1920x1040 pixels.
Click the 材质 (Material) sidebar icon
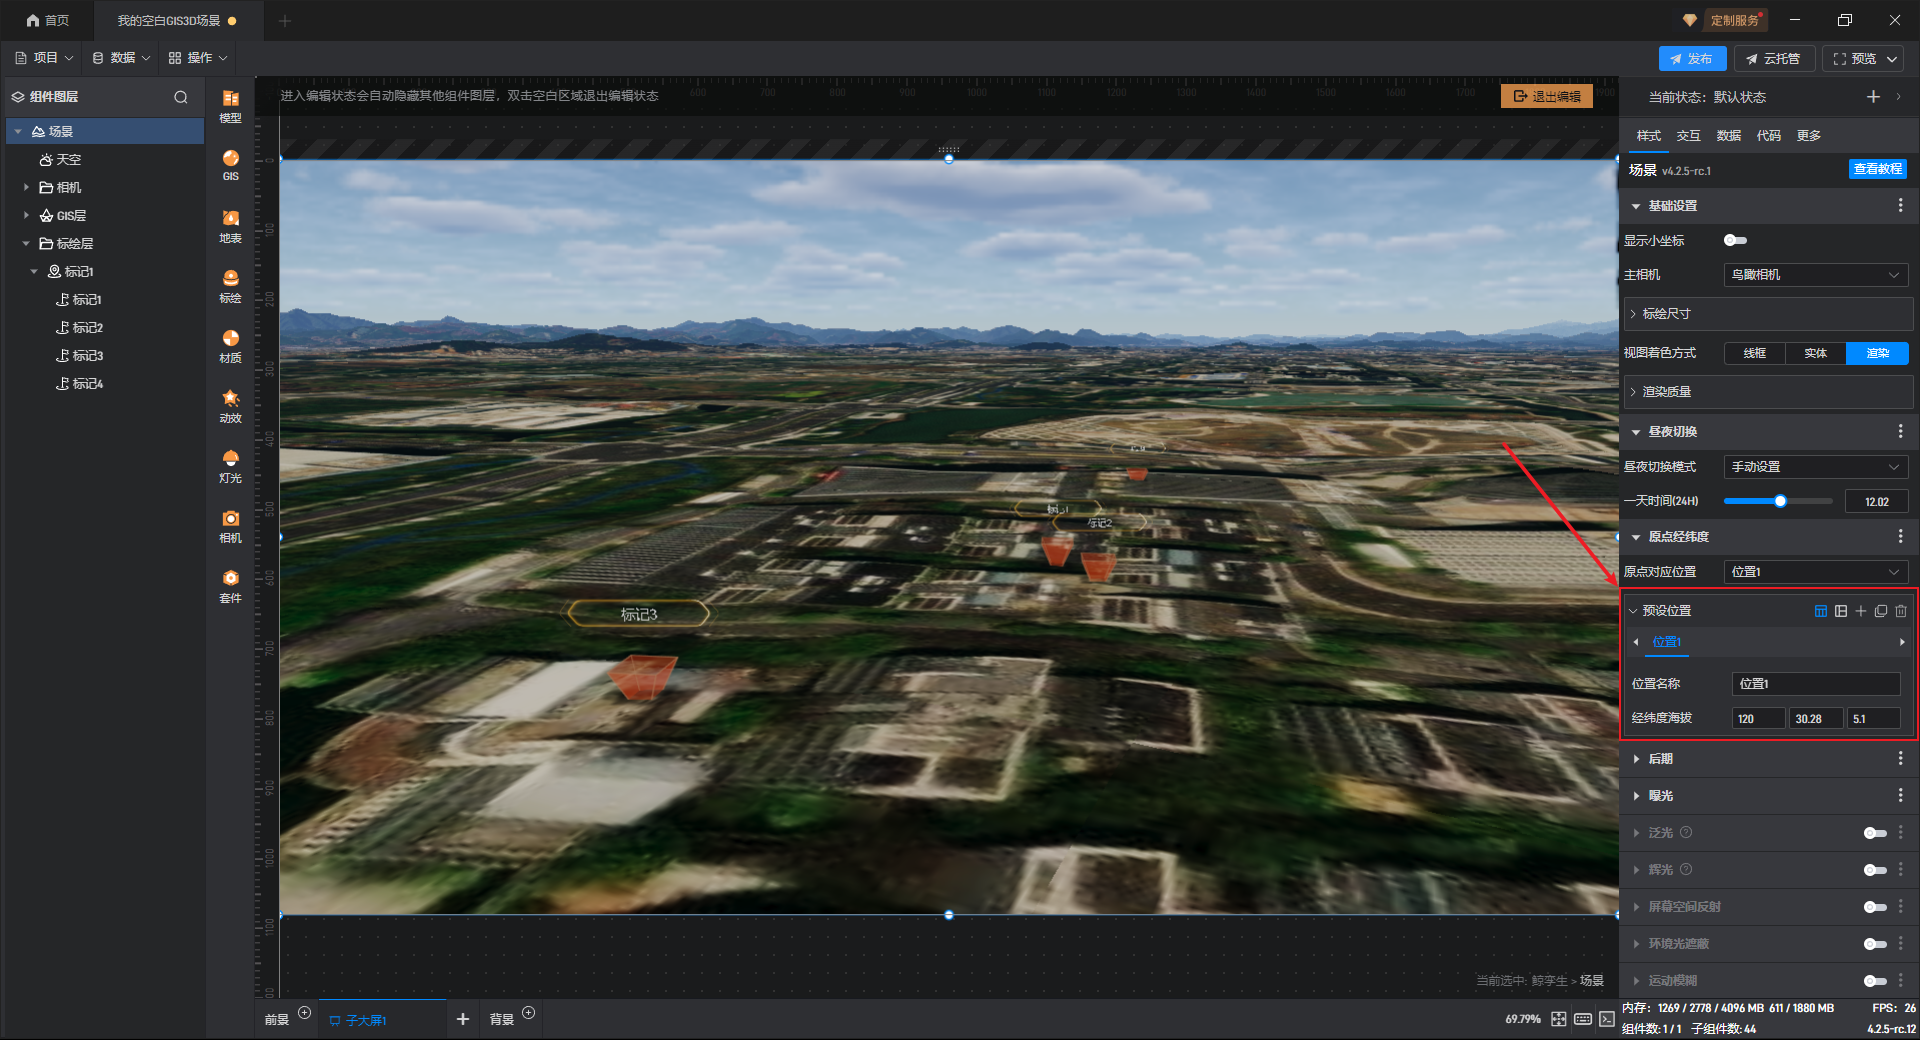click(x=230, y=345)
